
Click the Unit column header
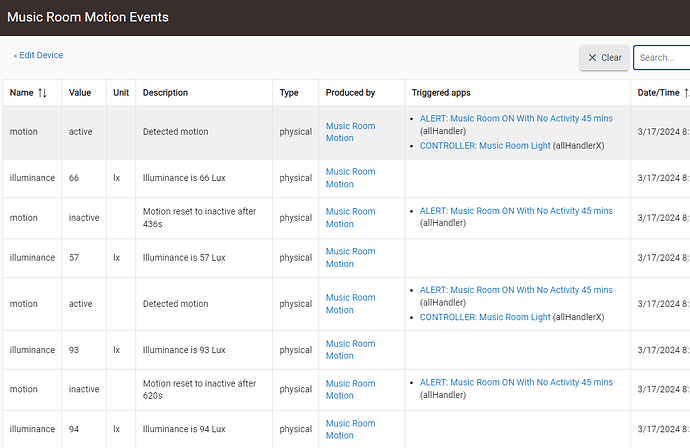(x=121, y=93)
